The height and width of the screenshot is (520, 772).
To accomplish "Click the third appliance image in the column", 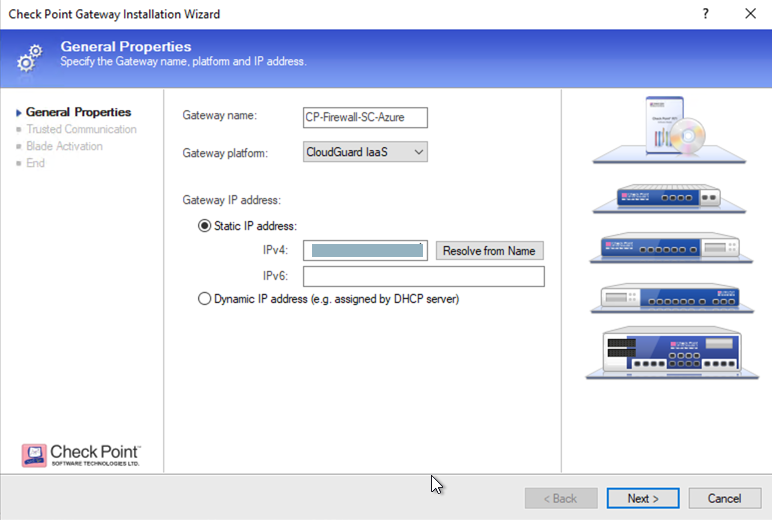I will pyautogui.click(x=665, y=247).
